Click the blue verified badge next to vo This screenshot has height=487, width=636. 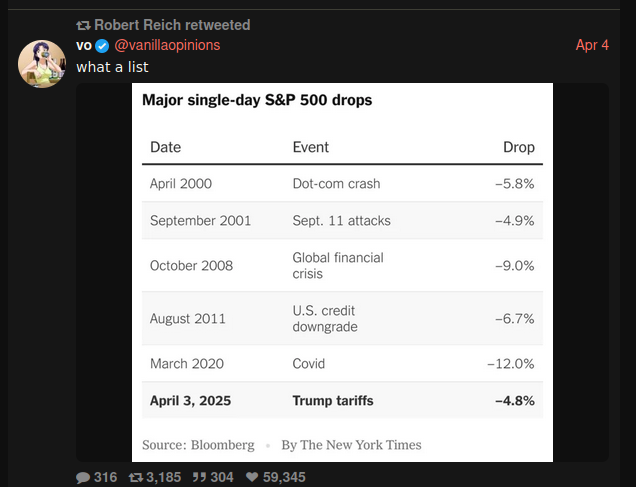pyautogui.click(x=102, y=46)
